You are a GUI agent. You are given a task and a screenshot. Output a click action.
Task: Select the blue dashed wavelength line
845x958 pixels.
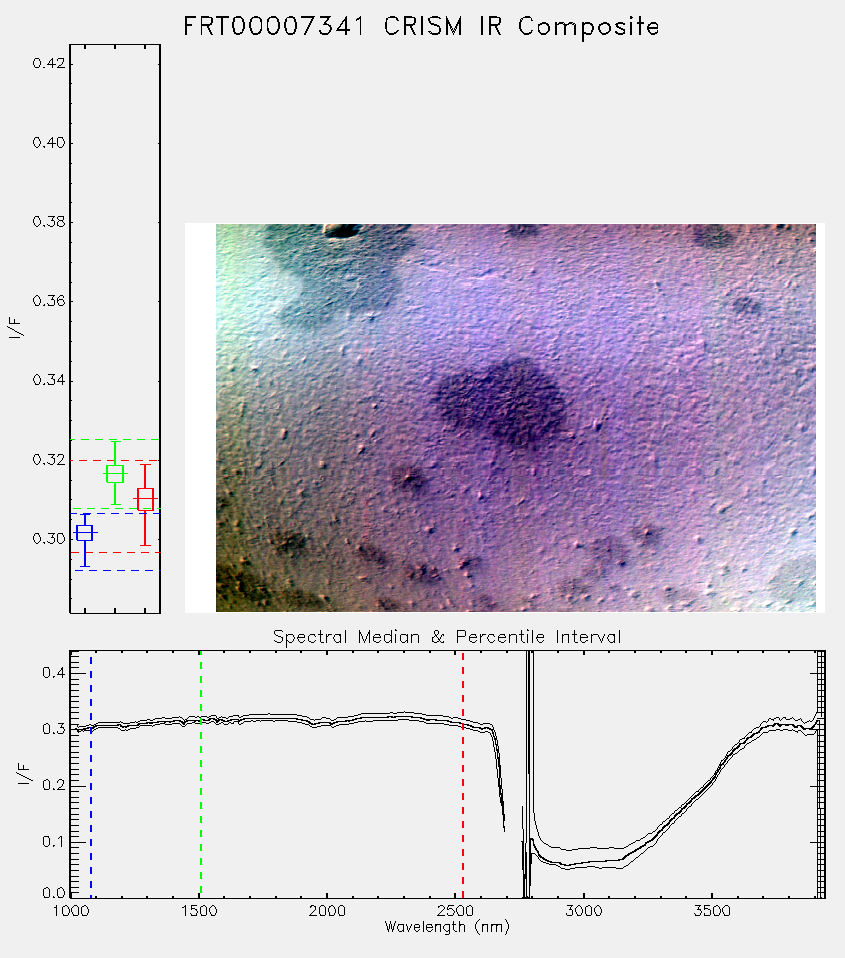pos(91,774)
